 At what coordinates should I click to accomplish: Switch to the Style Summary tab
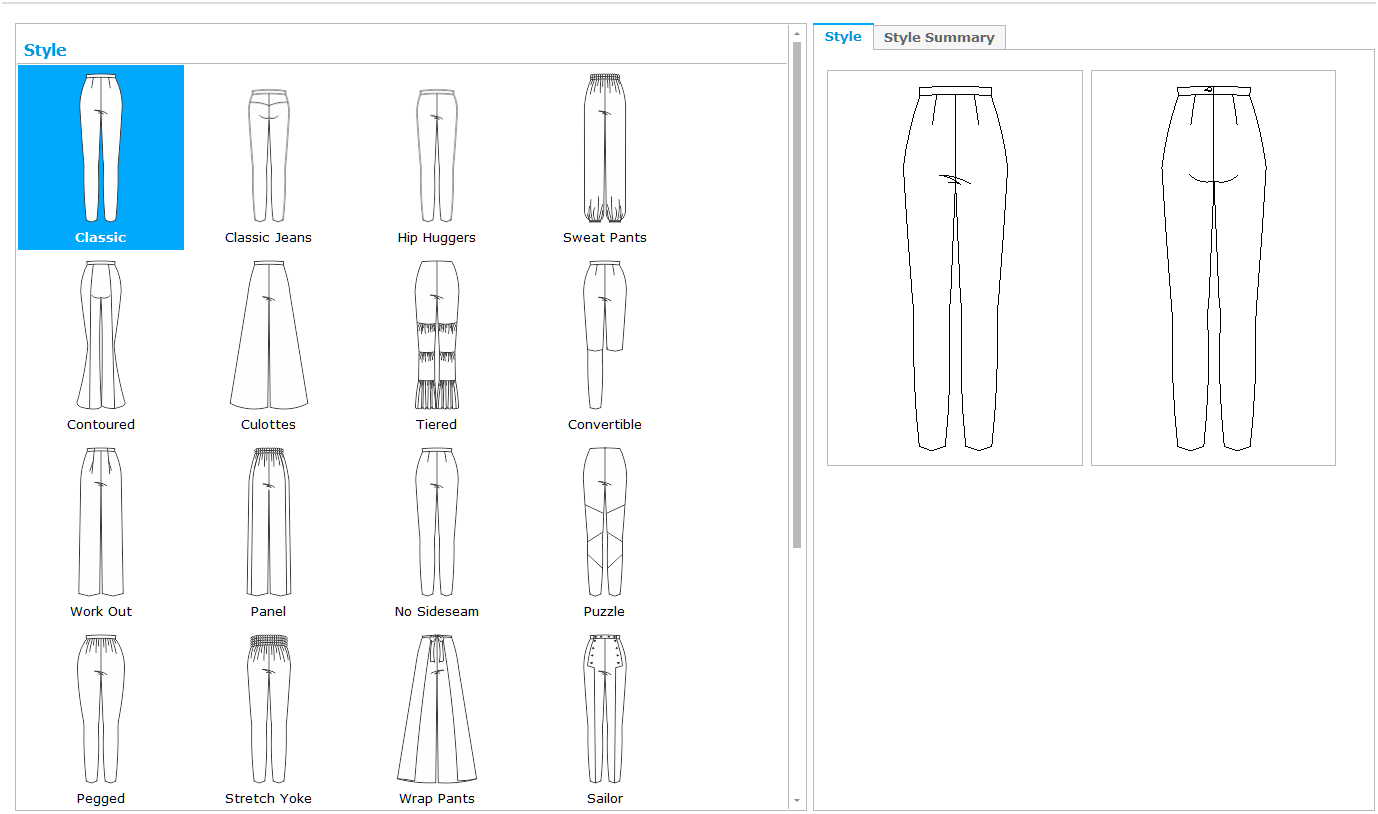(x=939, y=37)
